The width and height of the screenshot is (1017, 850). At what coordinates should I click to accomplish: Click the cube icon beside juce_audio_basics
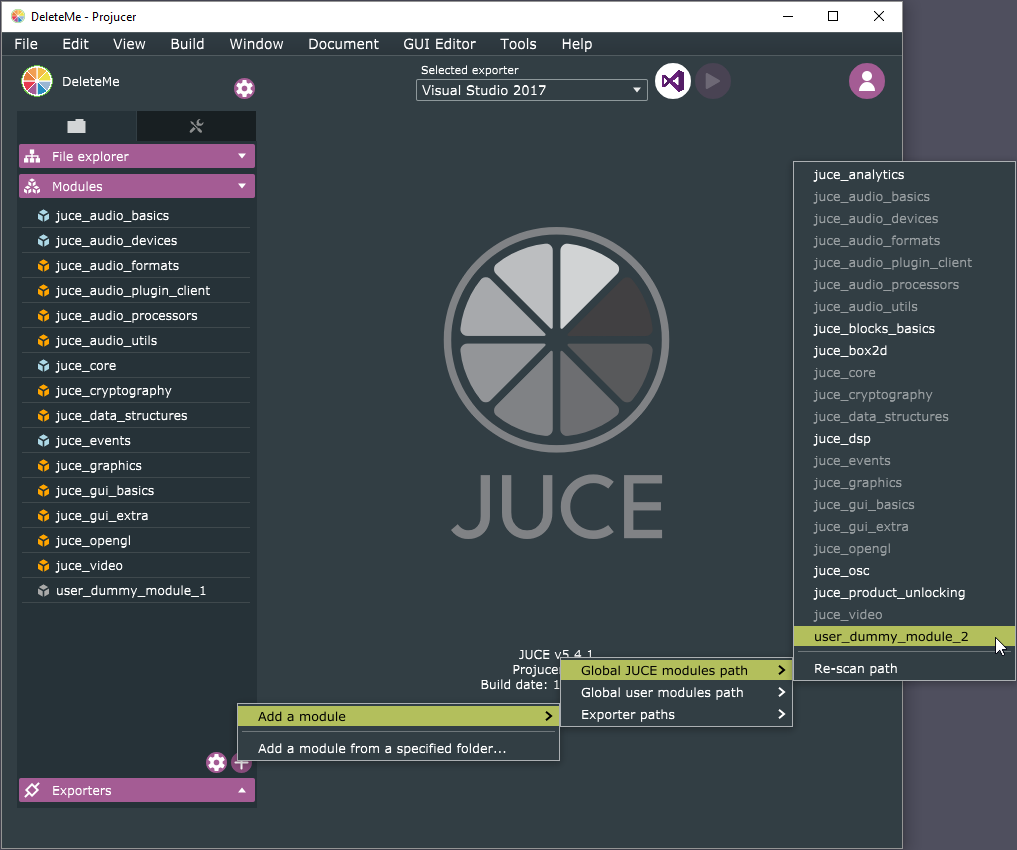pyautogui.click(x=43, y=216)
